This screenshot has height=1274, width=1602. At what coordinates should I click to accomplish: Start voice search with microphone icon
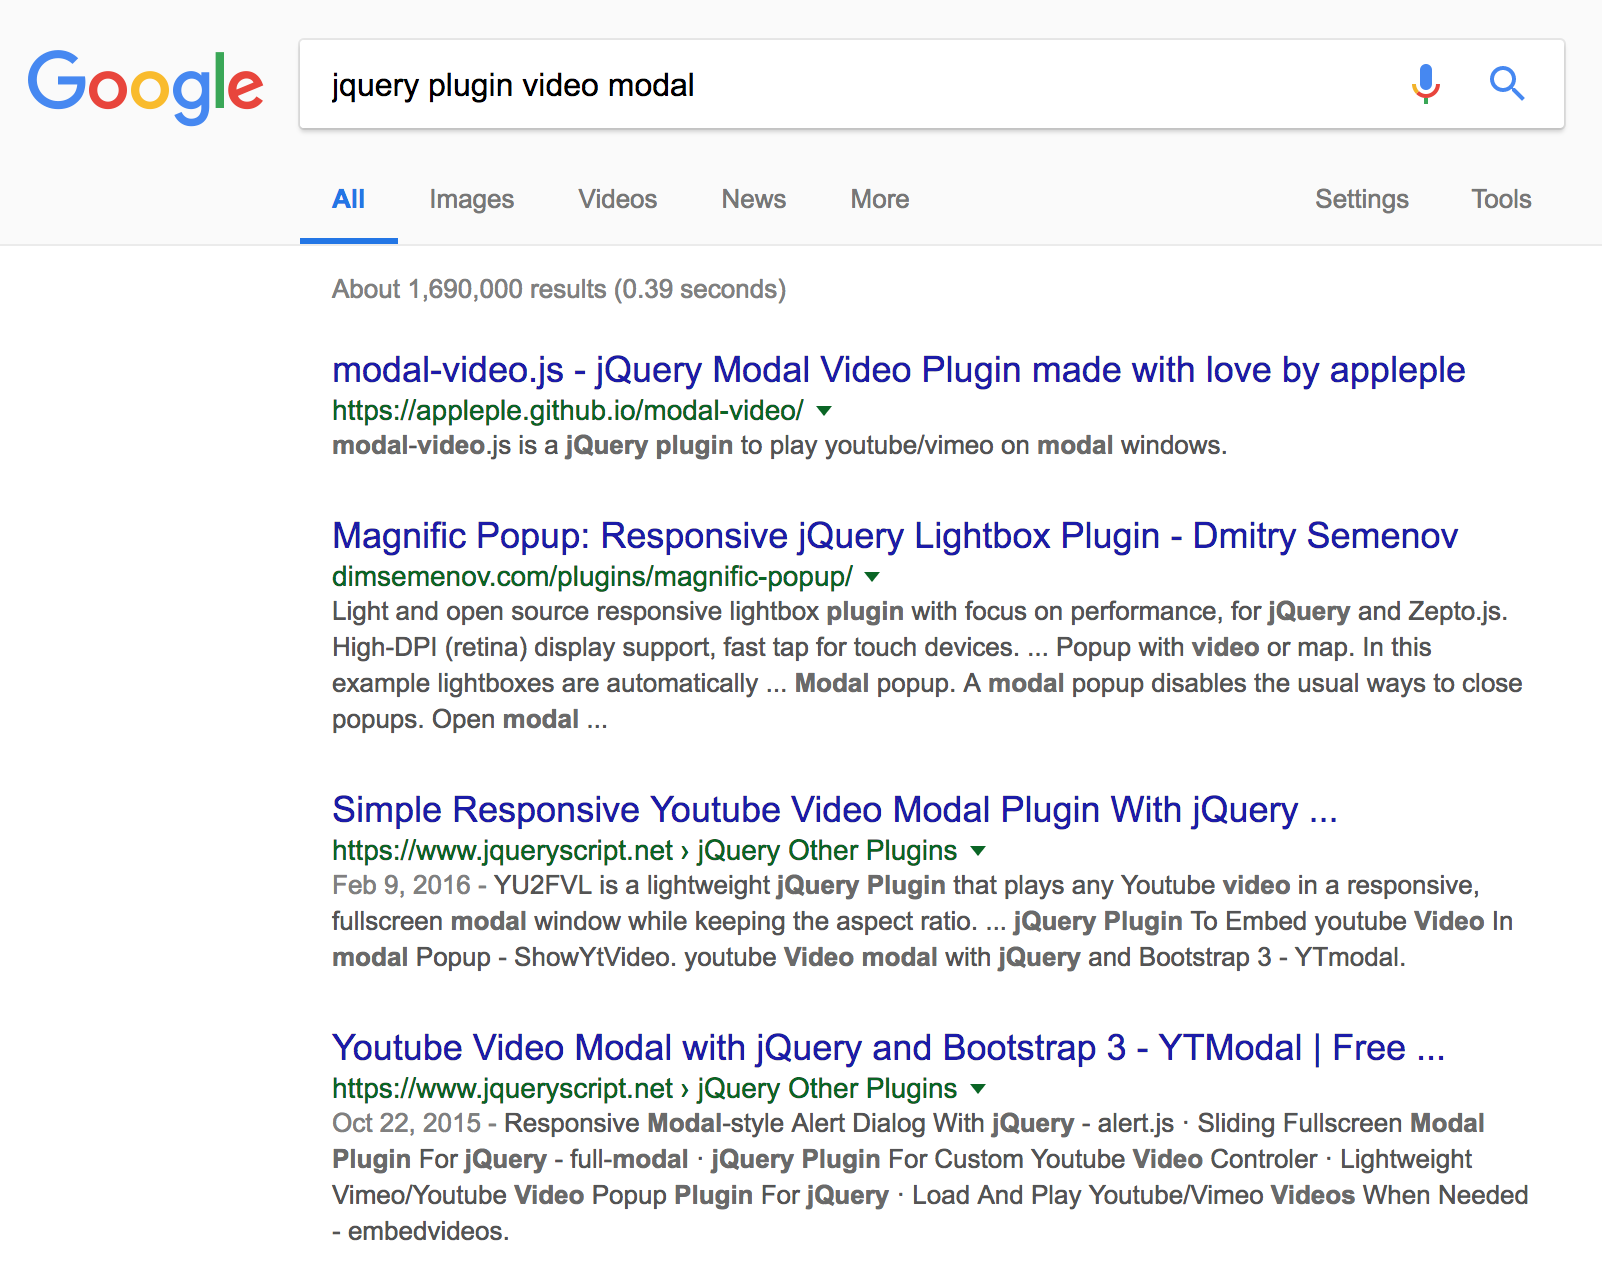click(x=1426, y=84)
